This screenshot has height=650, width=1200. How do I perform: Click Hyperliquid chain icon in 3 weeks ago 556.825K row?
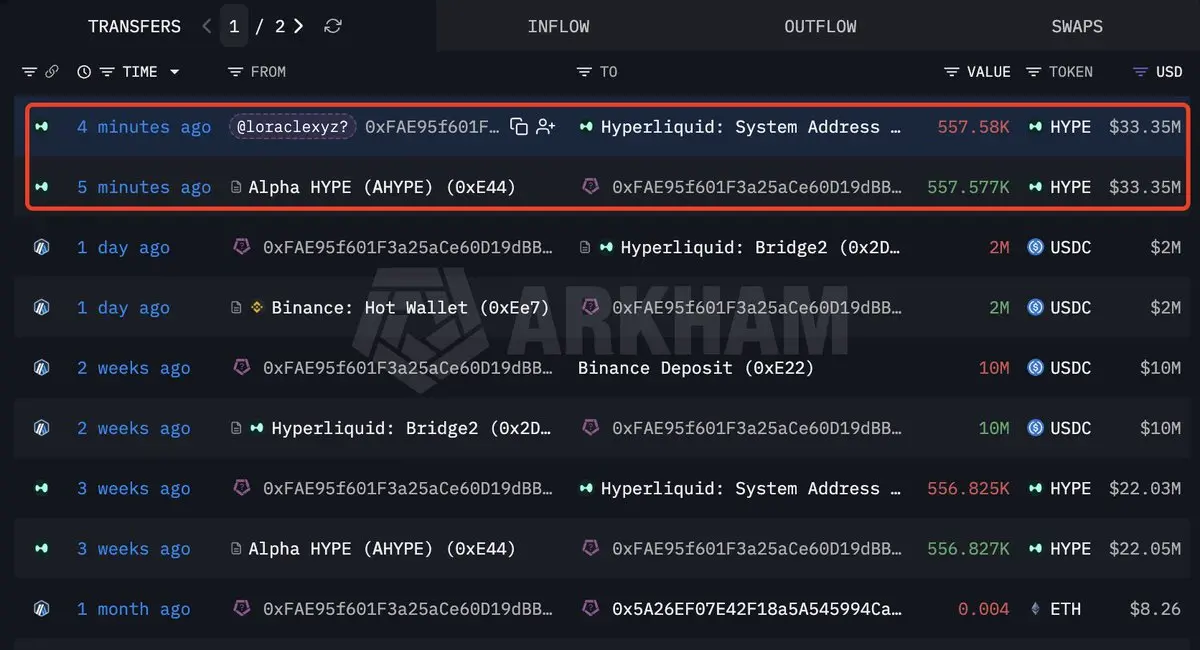[41, 488]
